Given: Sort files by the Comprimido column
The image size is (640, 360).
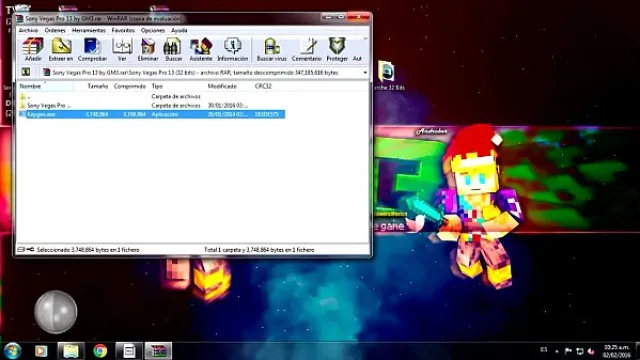Looking at the screenshot, I should pos(130,86).
